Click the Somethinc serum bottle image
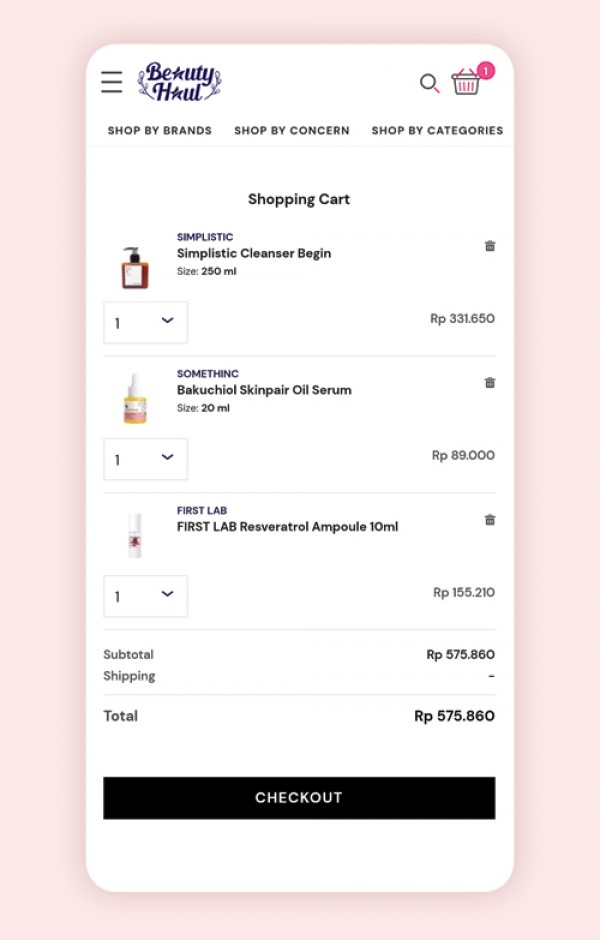 pos(134,399)
